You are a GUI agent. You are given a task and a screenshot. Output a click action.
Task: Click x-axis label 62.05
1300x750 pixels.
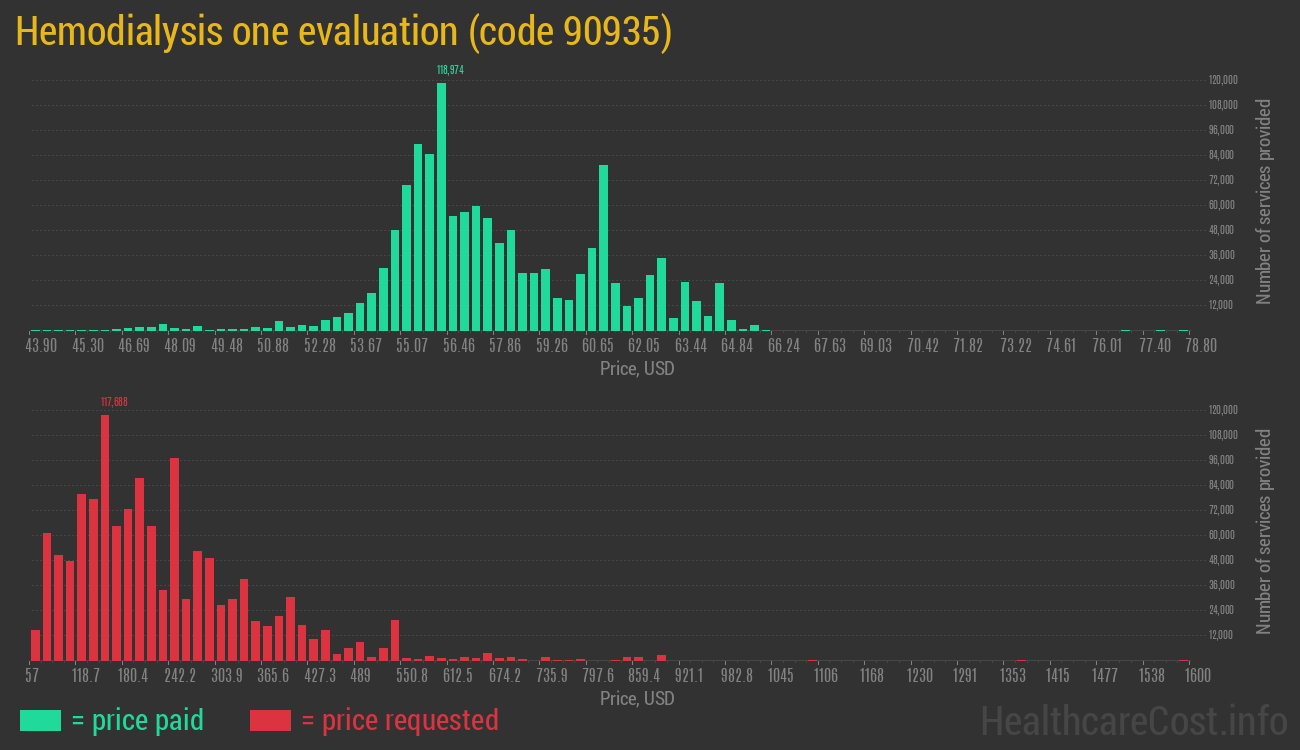644,346
